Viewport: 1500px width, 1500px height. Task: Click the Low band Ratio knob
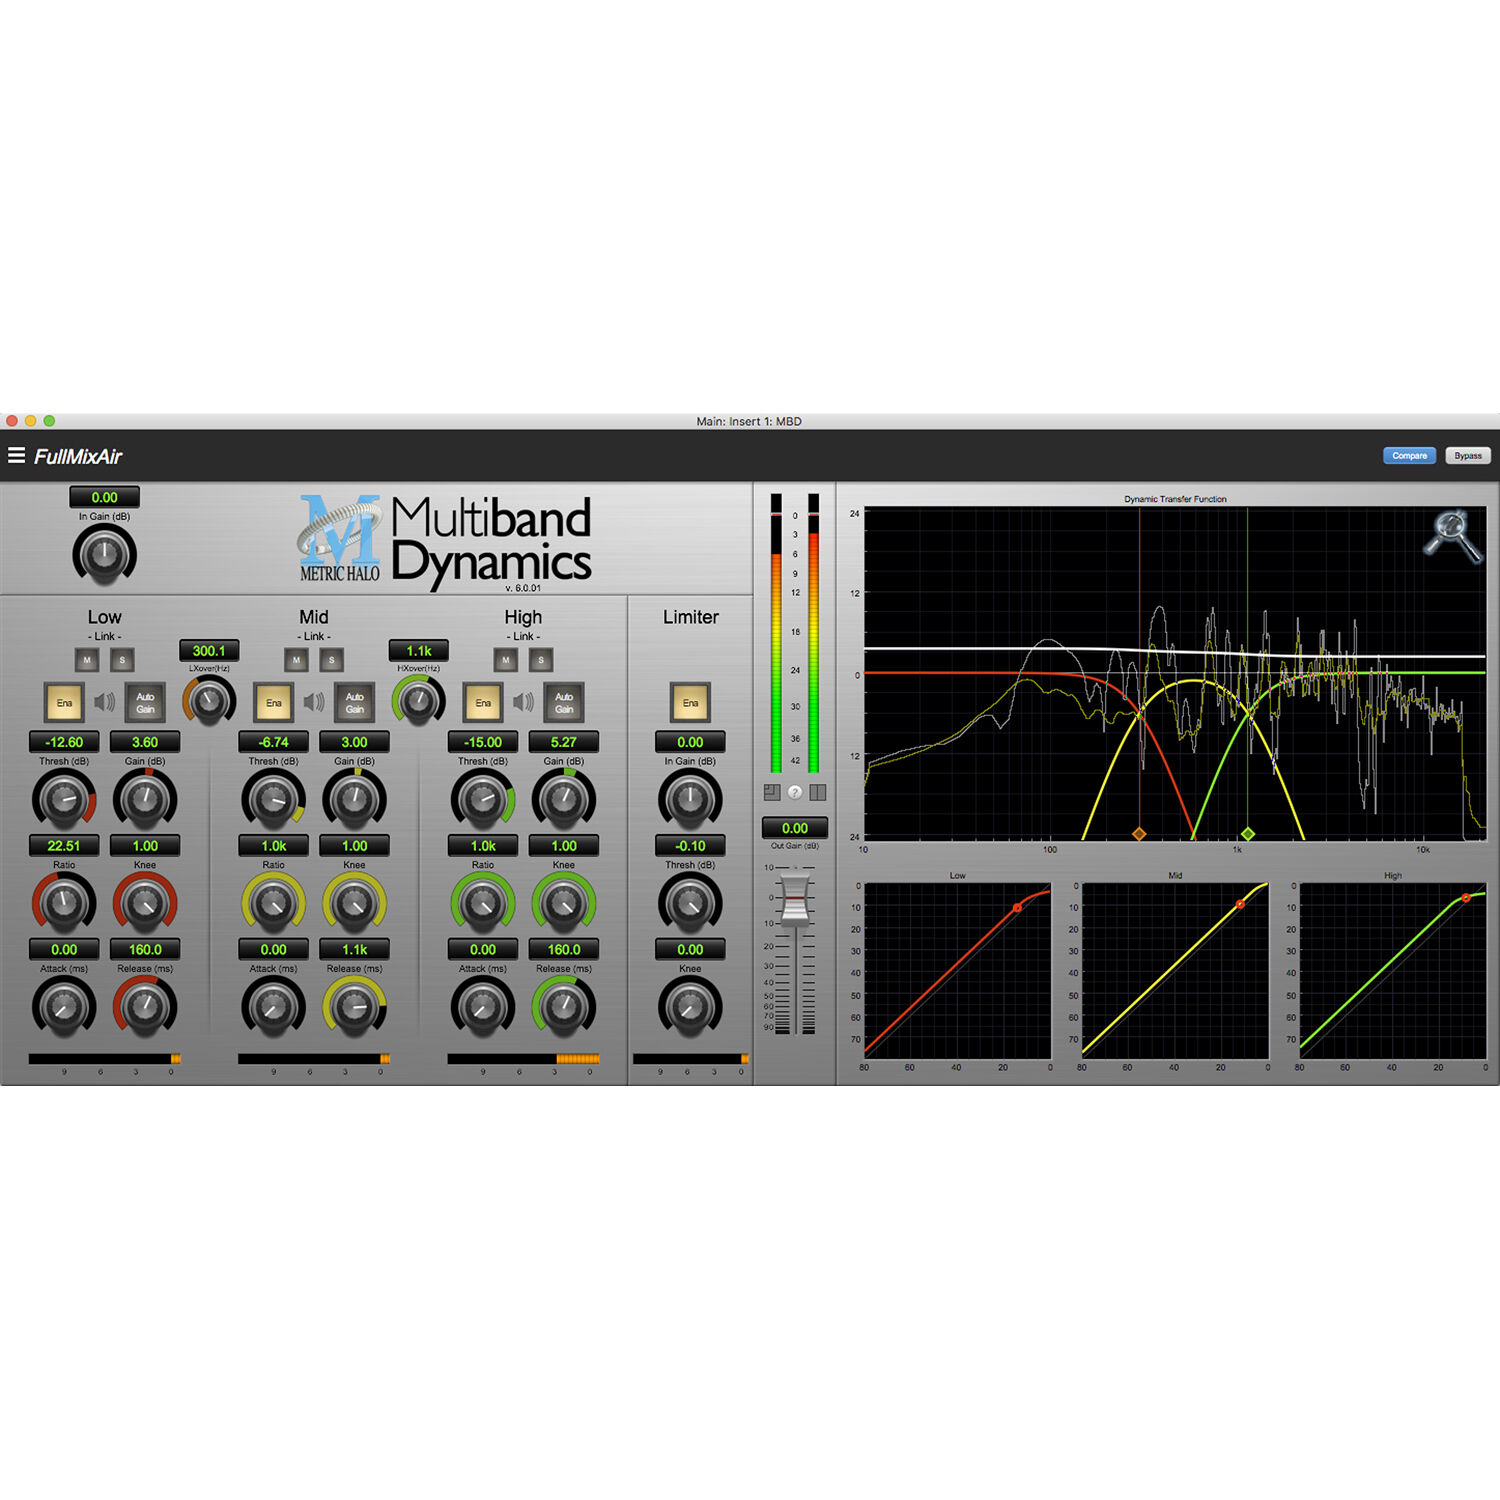tap(64, 902)
